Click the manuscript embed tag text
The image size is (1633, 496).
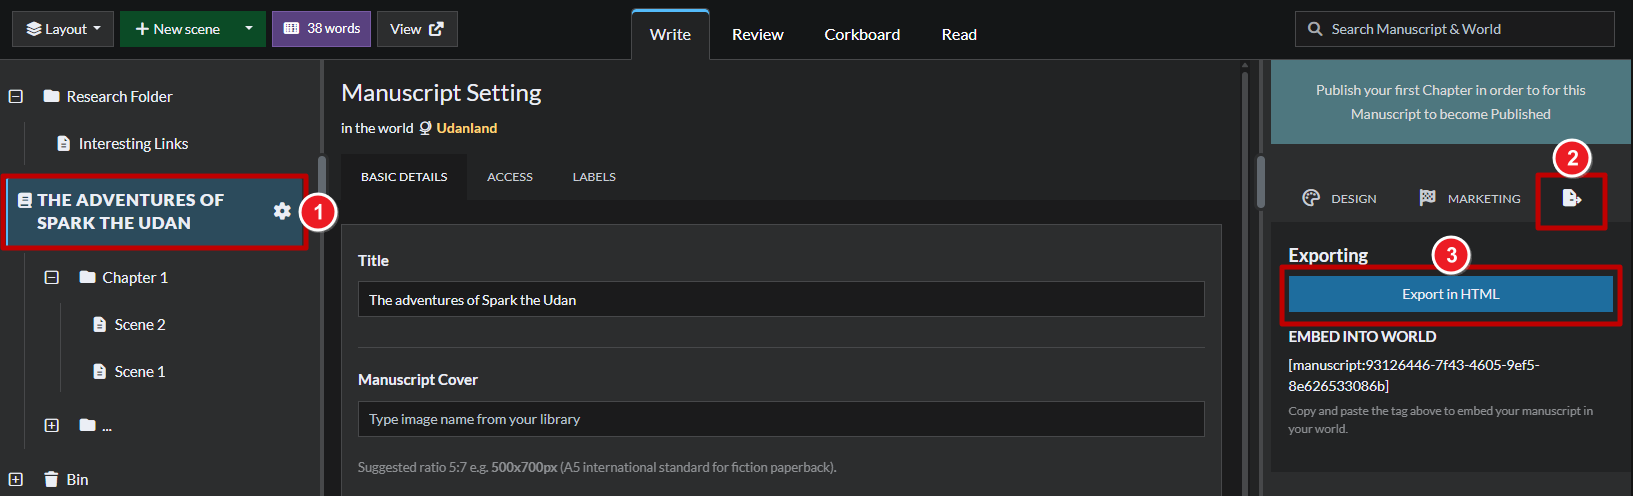[x=1413, y=375]
